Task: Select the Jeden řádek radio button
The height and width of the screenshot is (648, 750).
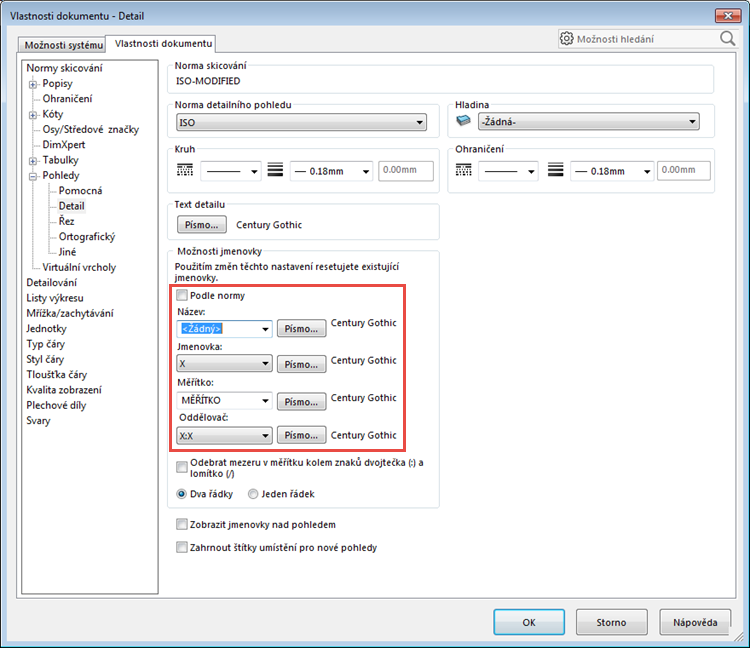Action: coord(253,494)
